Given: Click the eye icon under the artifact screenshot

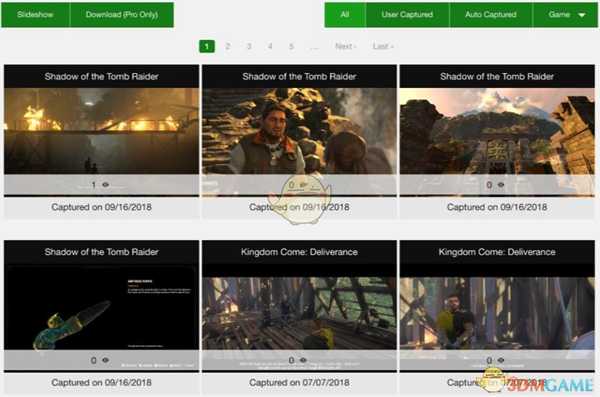Looking at the screenshot, I should (x=106, y=360).
